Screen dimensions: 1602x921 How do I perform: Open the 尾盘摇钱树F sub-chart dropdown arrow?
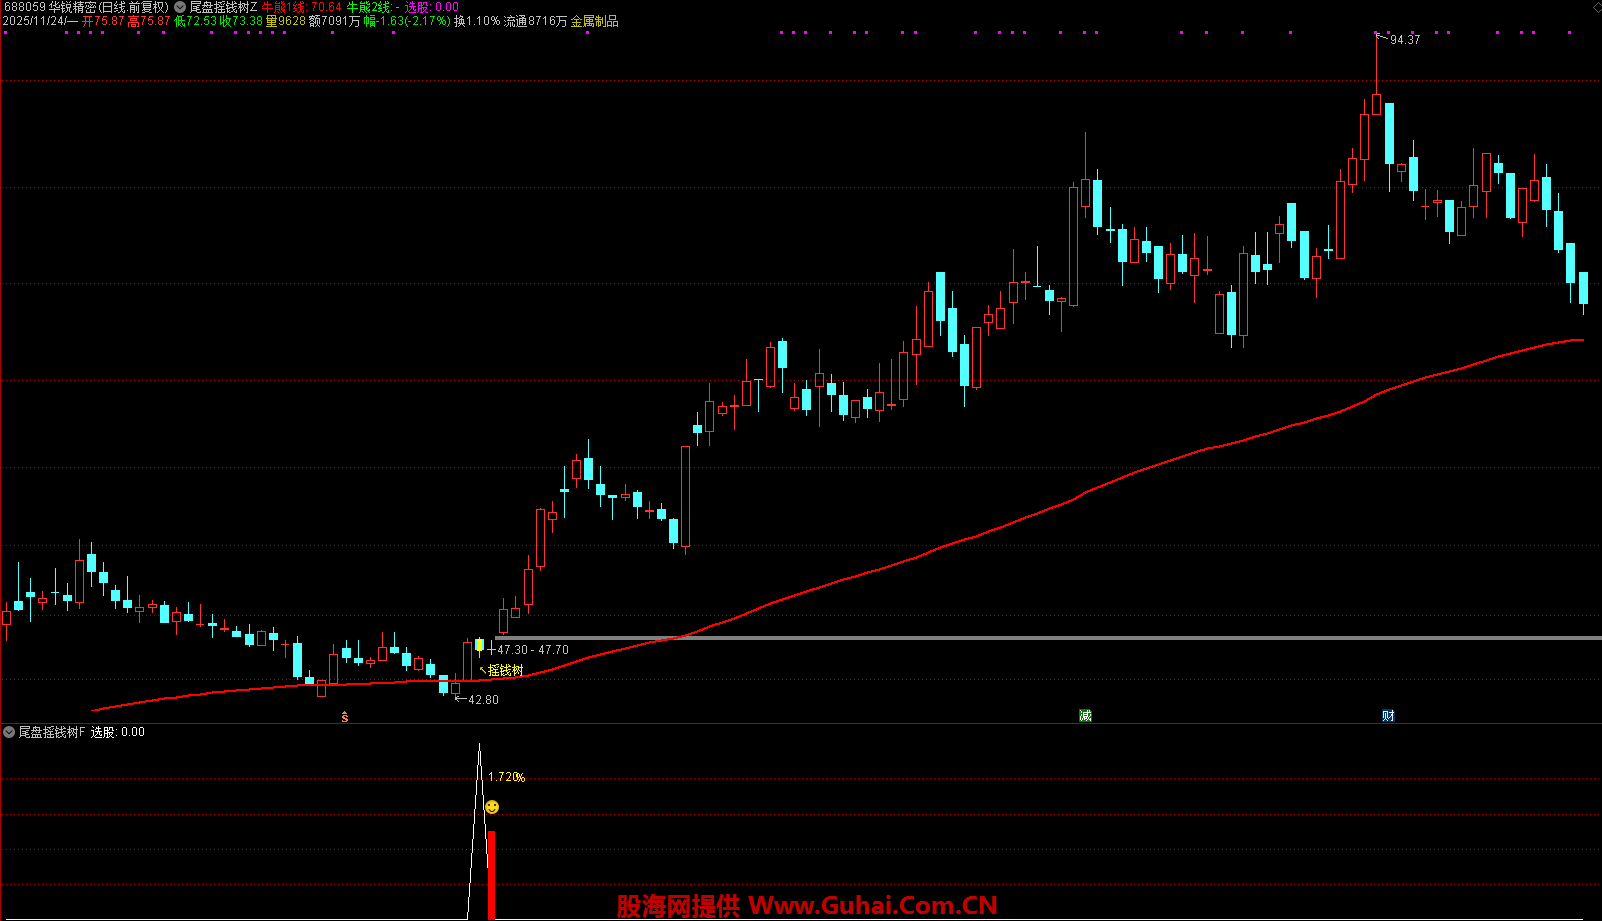[x=9, y=732]
